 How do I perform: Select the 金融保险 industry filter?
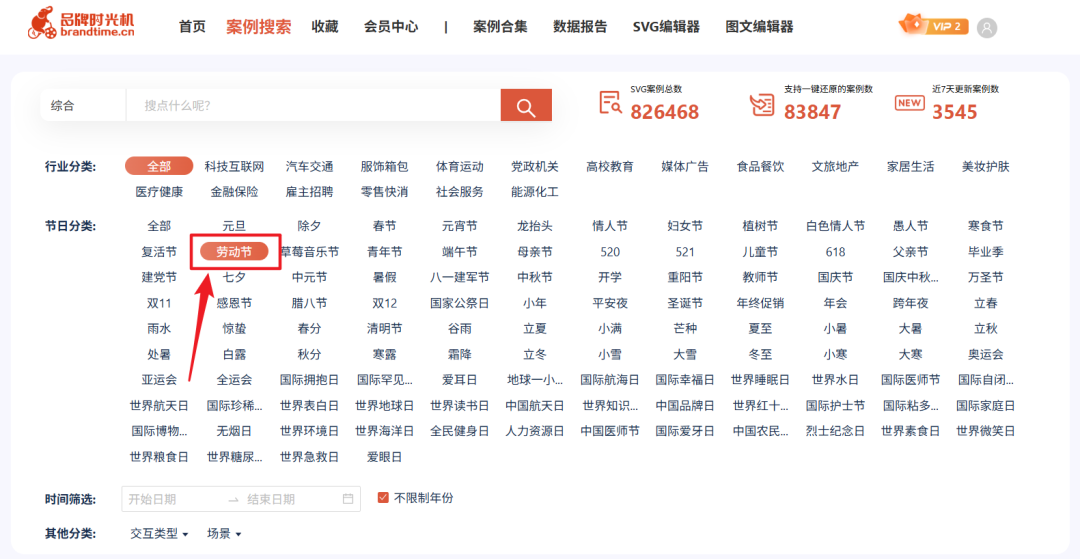click(x=234, y=192)
